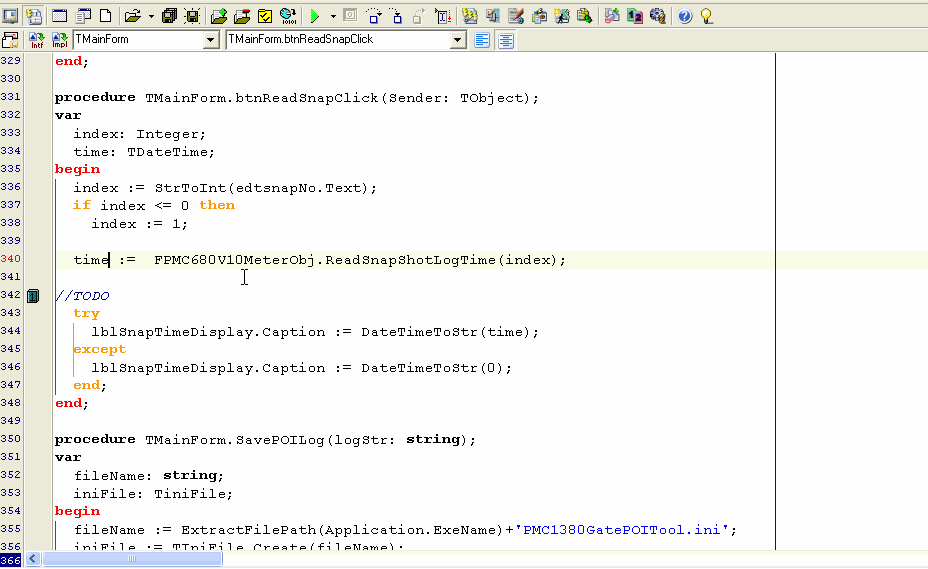The image size is (928, 569).
Task: Click the checklist syntax check icon
Action: coord(265,16)
